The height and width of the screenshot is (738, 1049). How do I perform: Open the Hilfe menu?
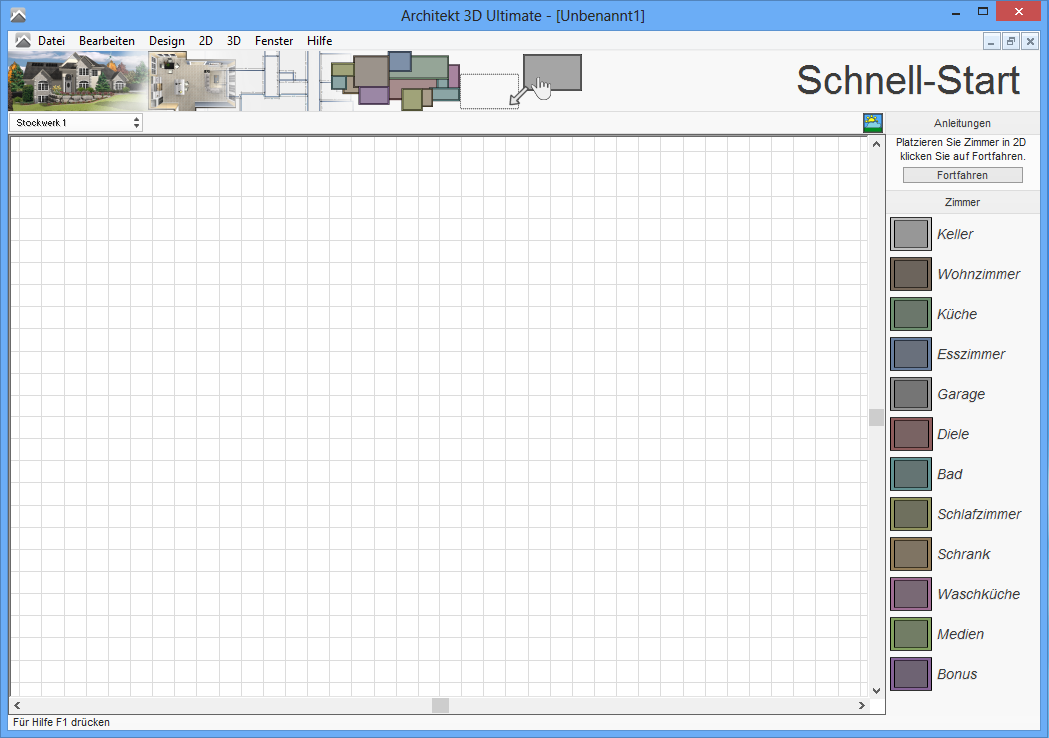pyautogui.click(x=320, y=41)
